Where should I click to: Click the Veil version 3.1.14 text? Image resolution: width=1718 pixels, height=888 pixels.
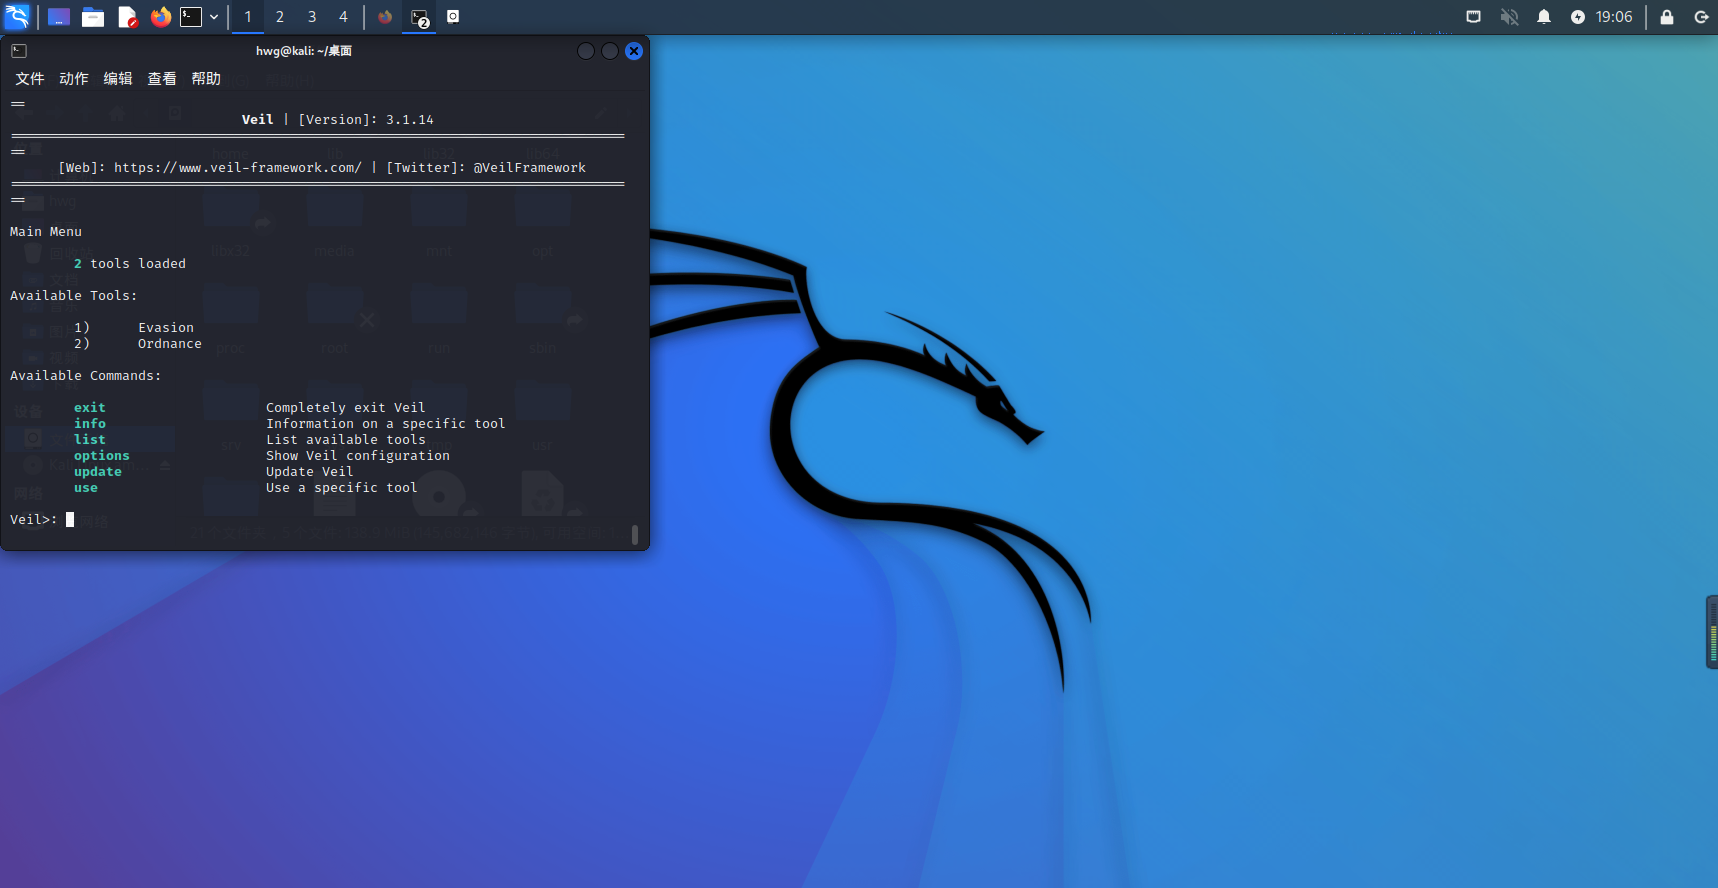[338, 120]
